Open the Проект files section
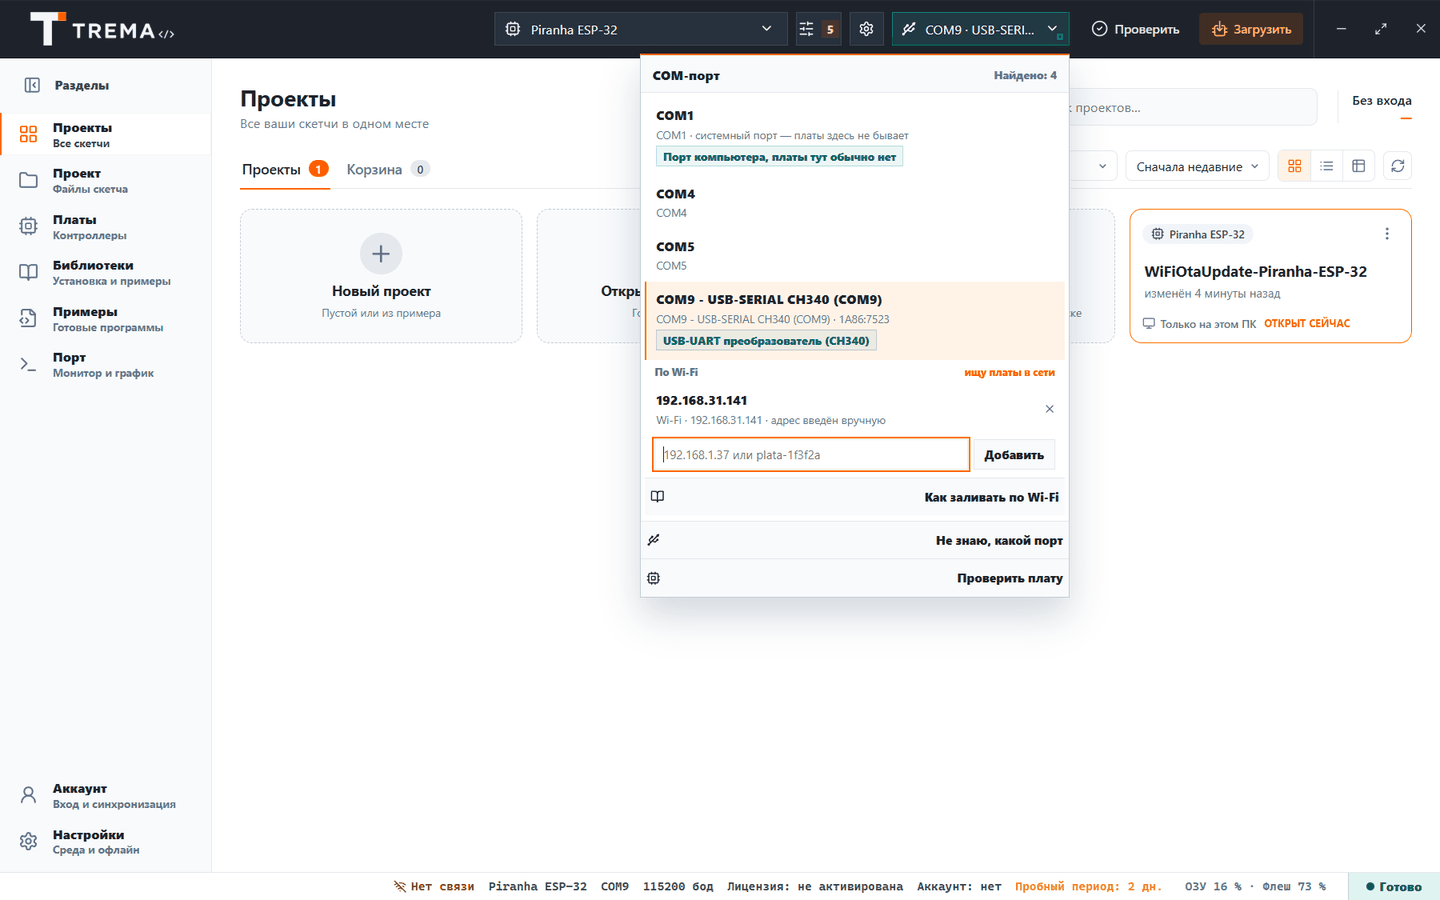Viewport: 1440px width, 900px height. click(x=106, y=181)
